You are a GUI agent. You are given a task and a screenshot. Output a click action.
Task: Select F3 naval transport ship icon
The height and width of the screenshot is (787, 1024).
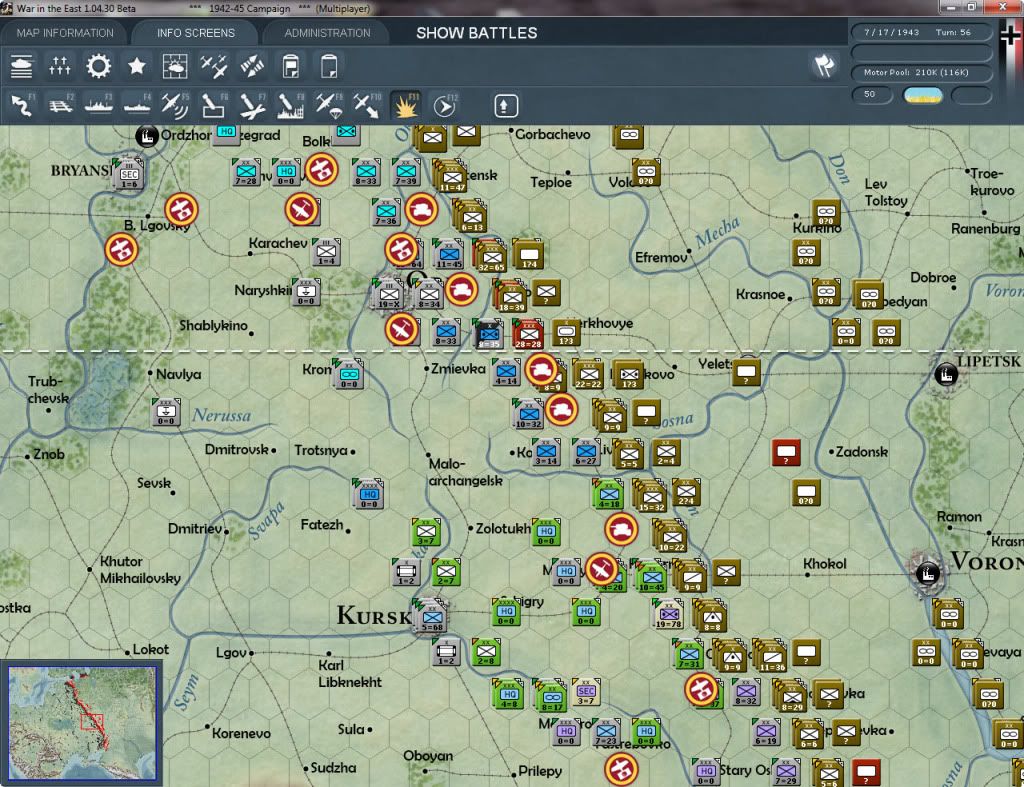(x=99, y=106)
